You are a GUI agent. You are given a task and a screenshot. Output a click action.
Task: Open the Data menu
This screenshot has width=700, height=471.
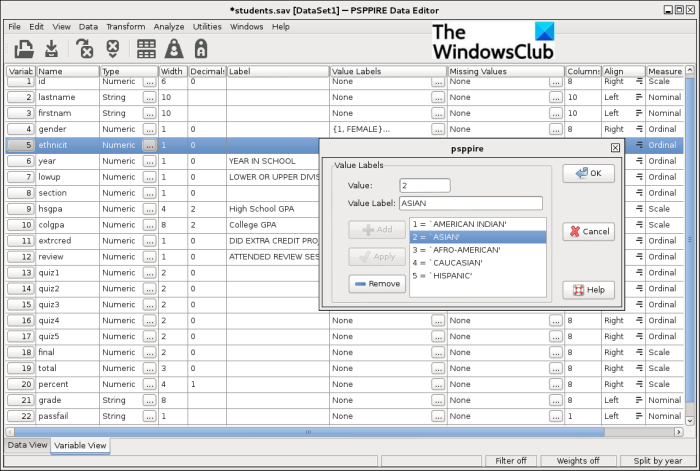(x=88, y=27)
